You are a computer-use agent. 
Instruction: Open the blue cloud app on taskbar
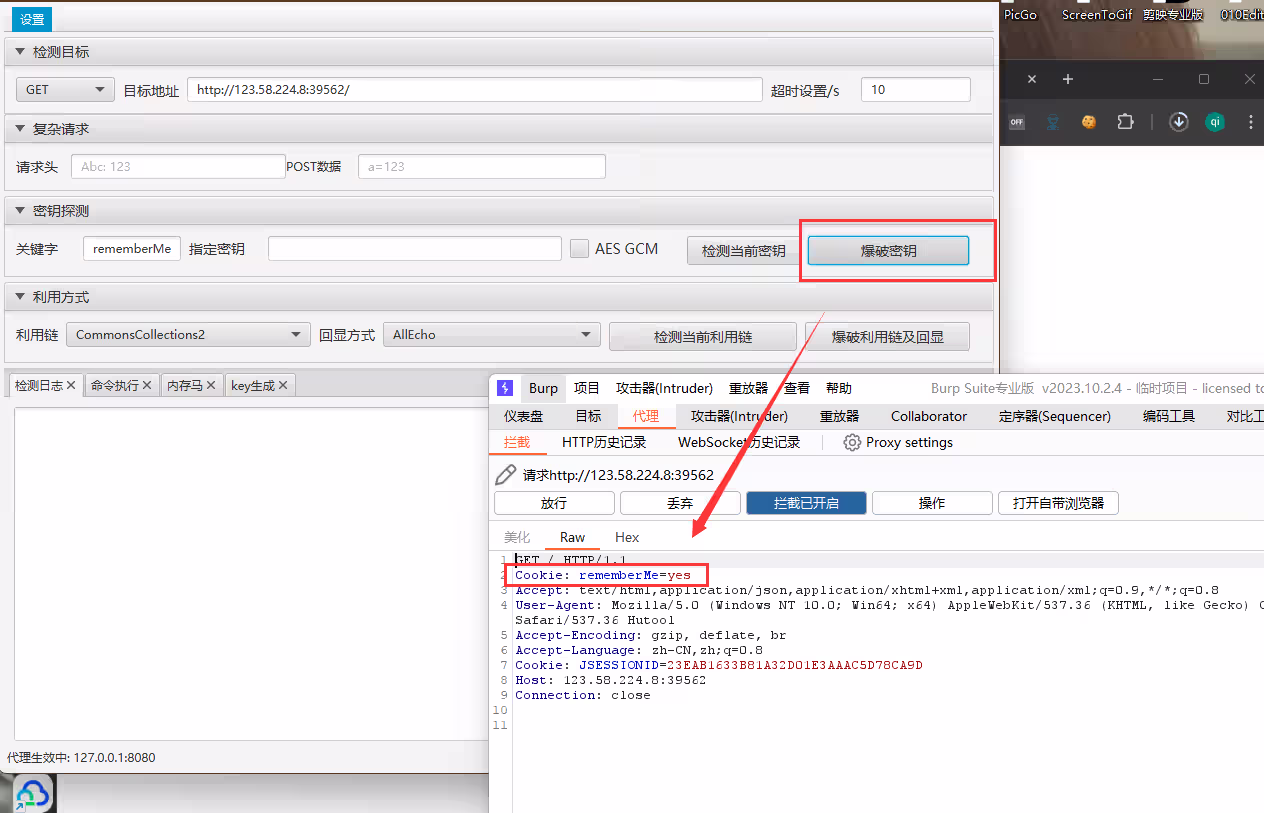[x=31, y=795]
